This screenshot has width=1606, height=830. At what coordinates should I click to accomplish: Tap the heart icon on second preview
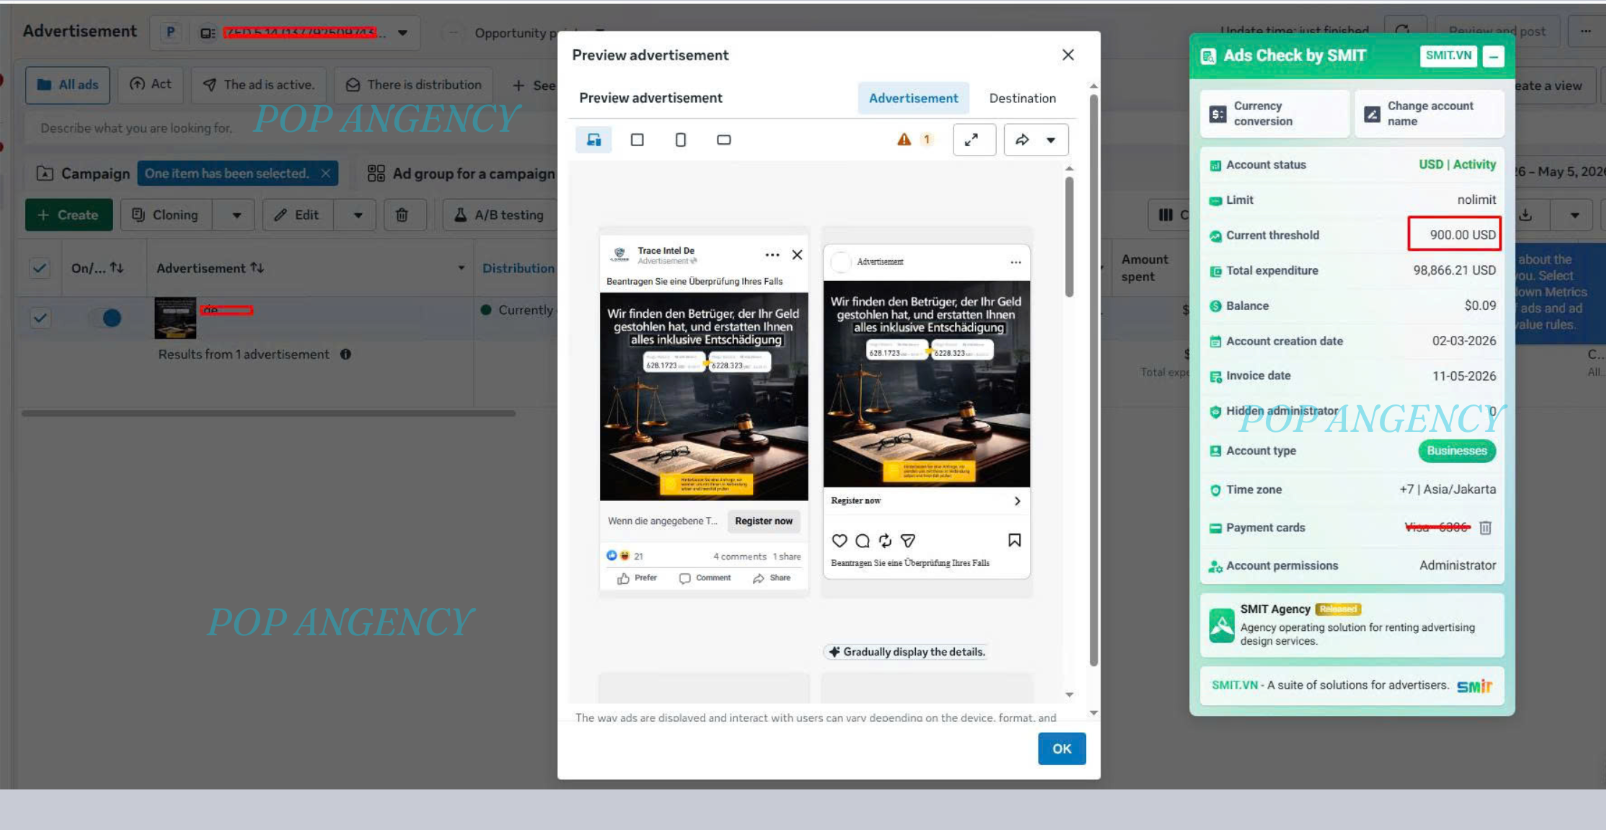click(840, 541)
